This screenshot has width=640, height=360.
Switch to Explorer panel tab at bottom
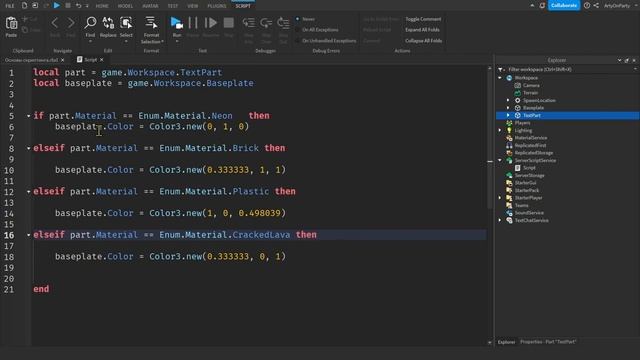(x=507, y=342)
